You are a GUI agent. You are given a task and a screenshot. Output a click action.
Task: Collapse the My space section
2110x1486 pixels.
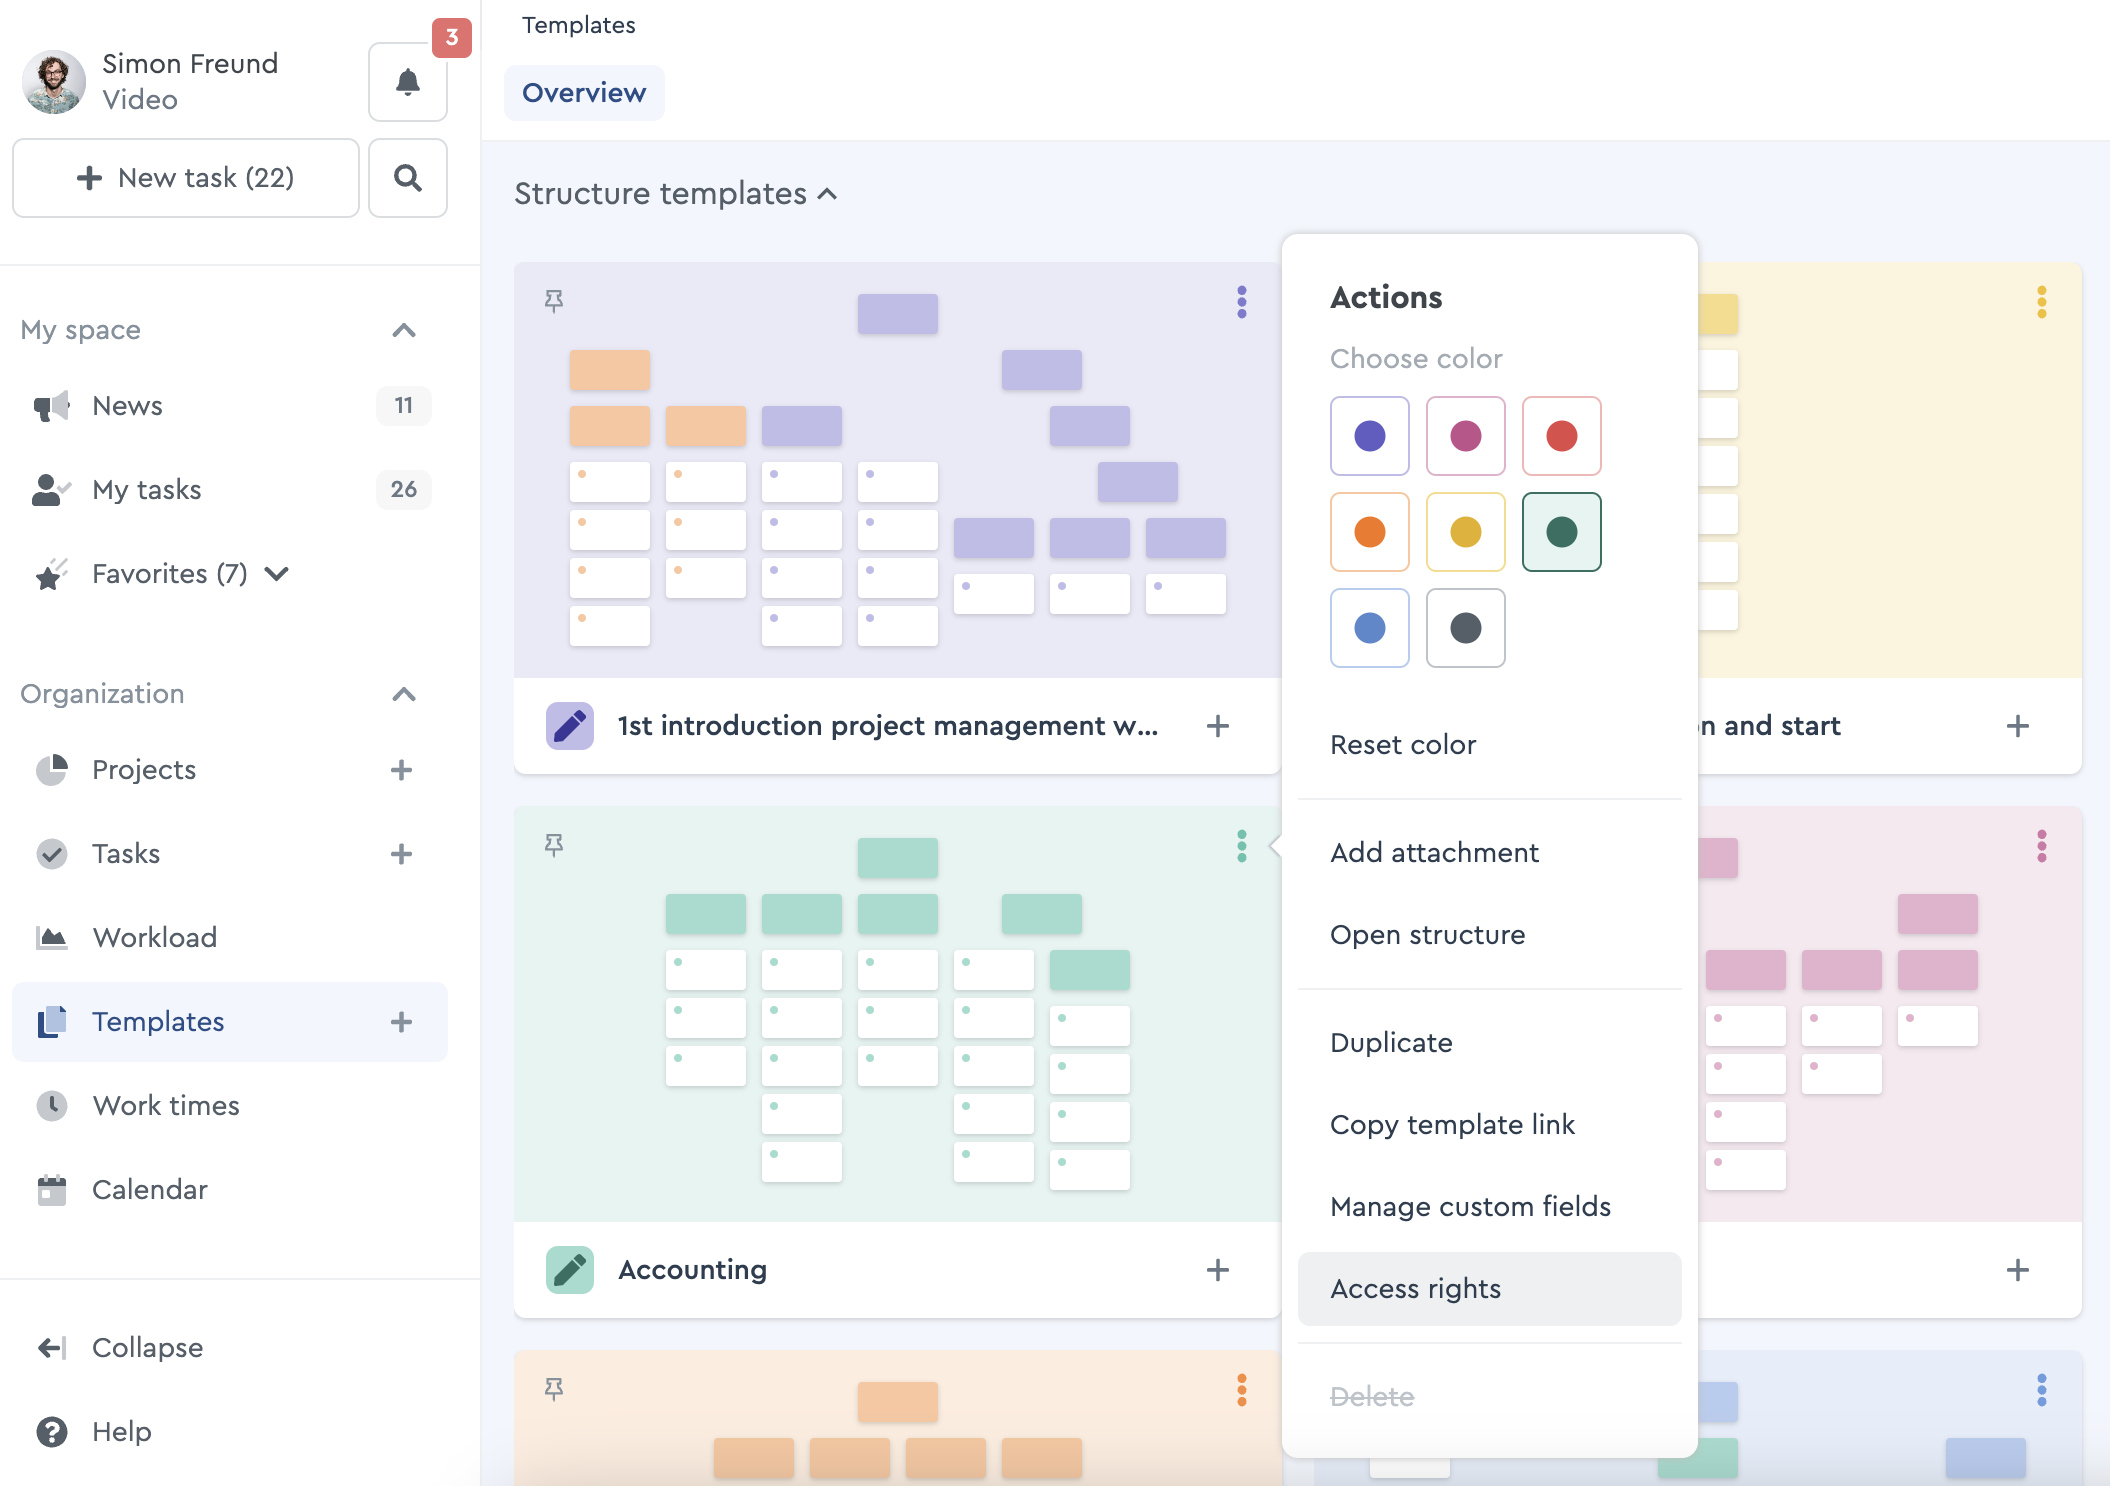point(404,330)
